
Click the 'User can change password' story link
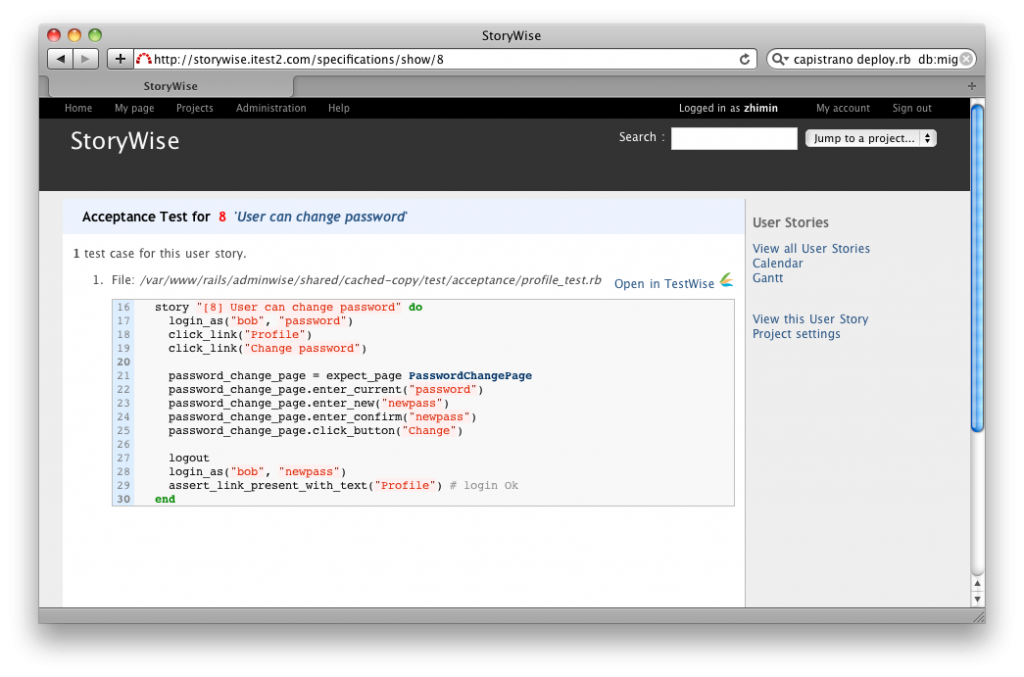(x=320, y=217)
